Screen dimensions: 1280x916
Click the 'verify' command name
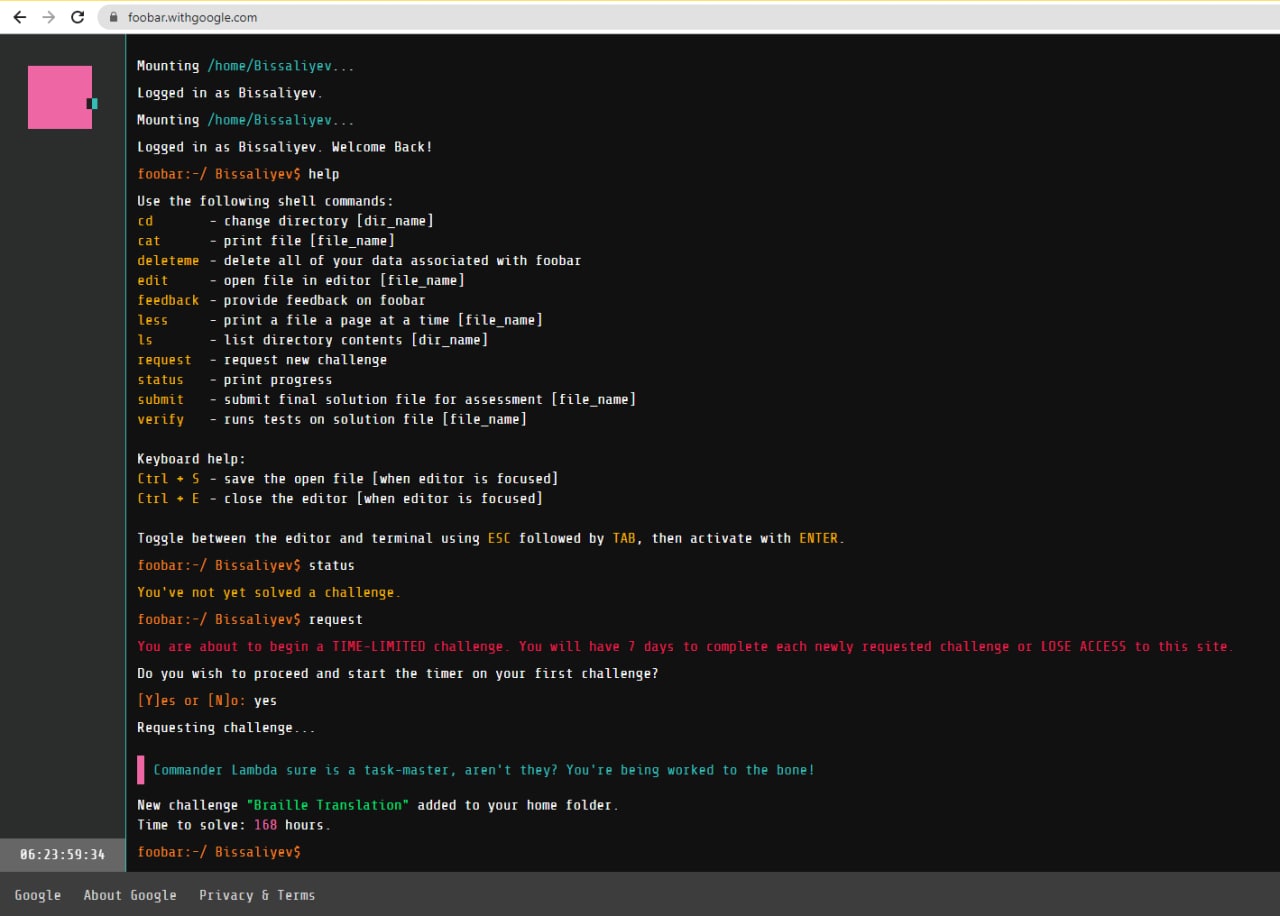[161, 419]
